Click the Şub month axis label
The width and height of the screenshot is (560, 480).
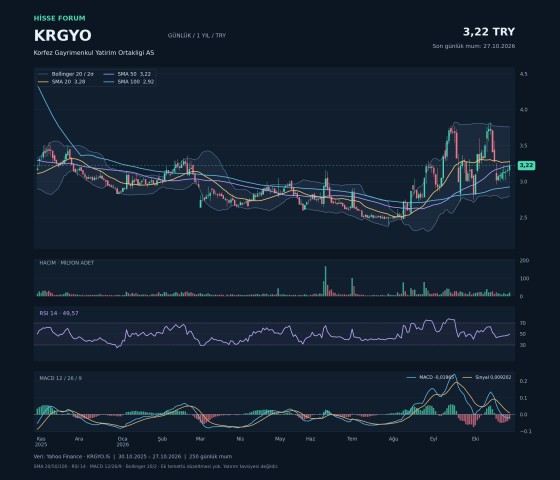(162, 439)
